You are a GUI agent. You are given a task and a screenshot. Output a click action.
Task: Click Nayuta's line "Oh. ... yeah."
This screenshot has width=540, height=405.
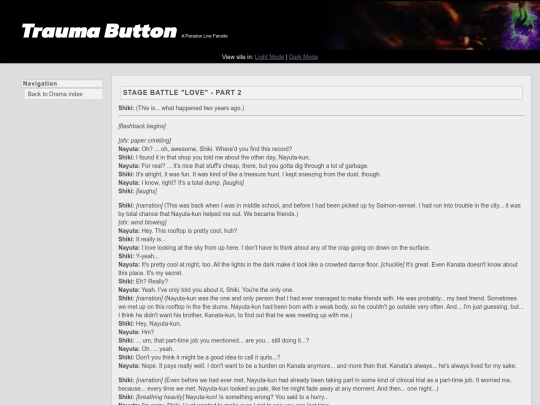tap(158, 349)
